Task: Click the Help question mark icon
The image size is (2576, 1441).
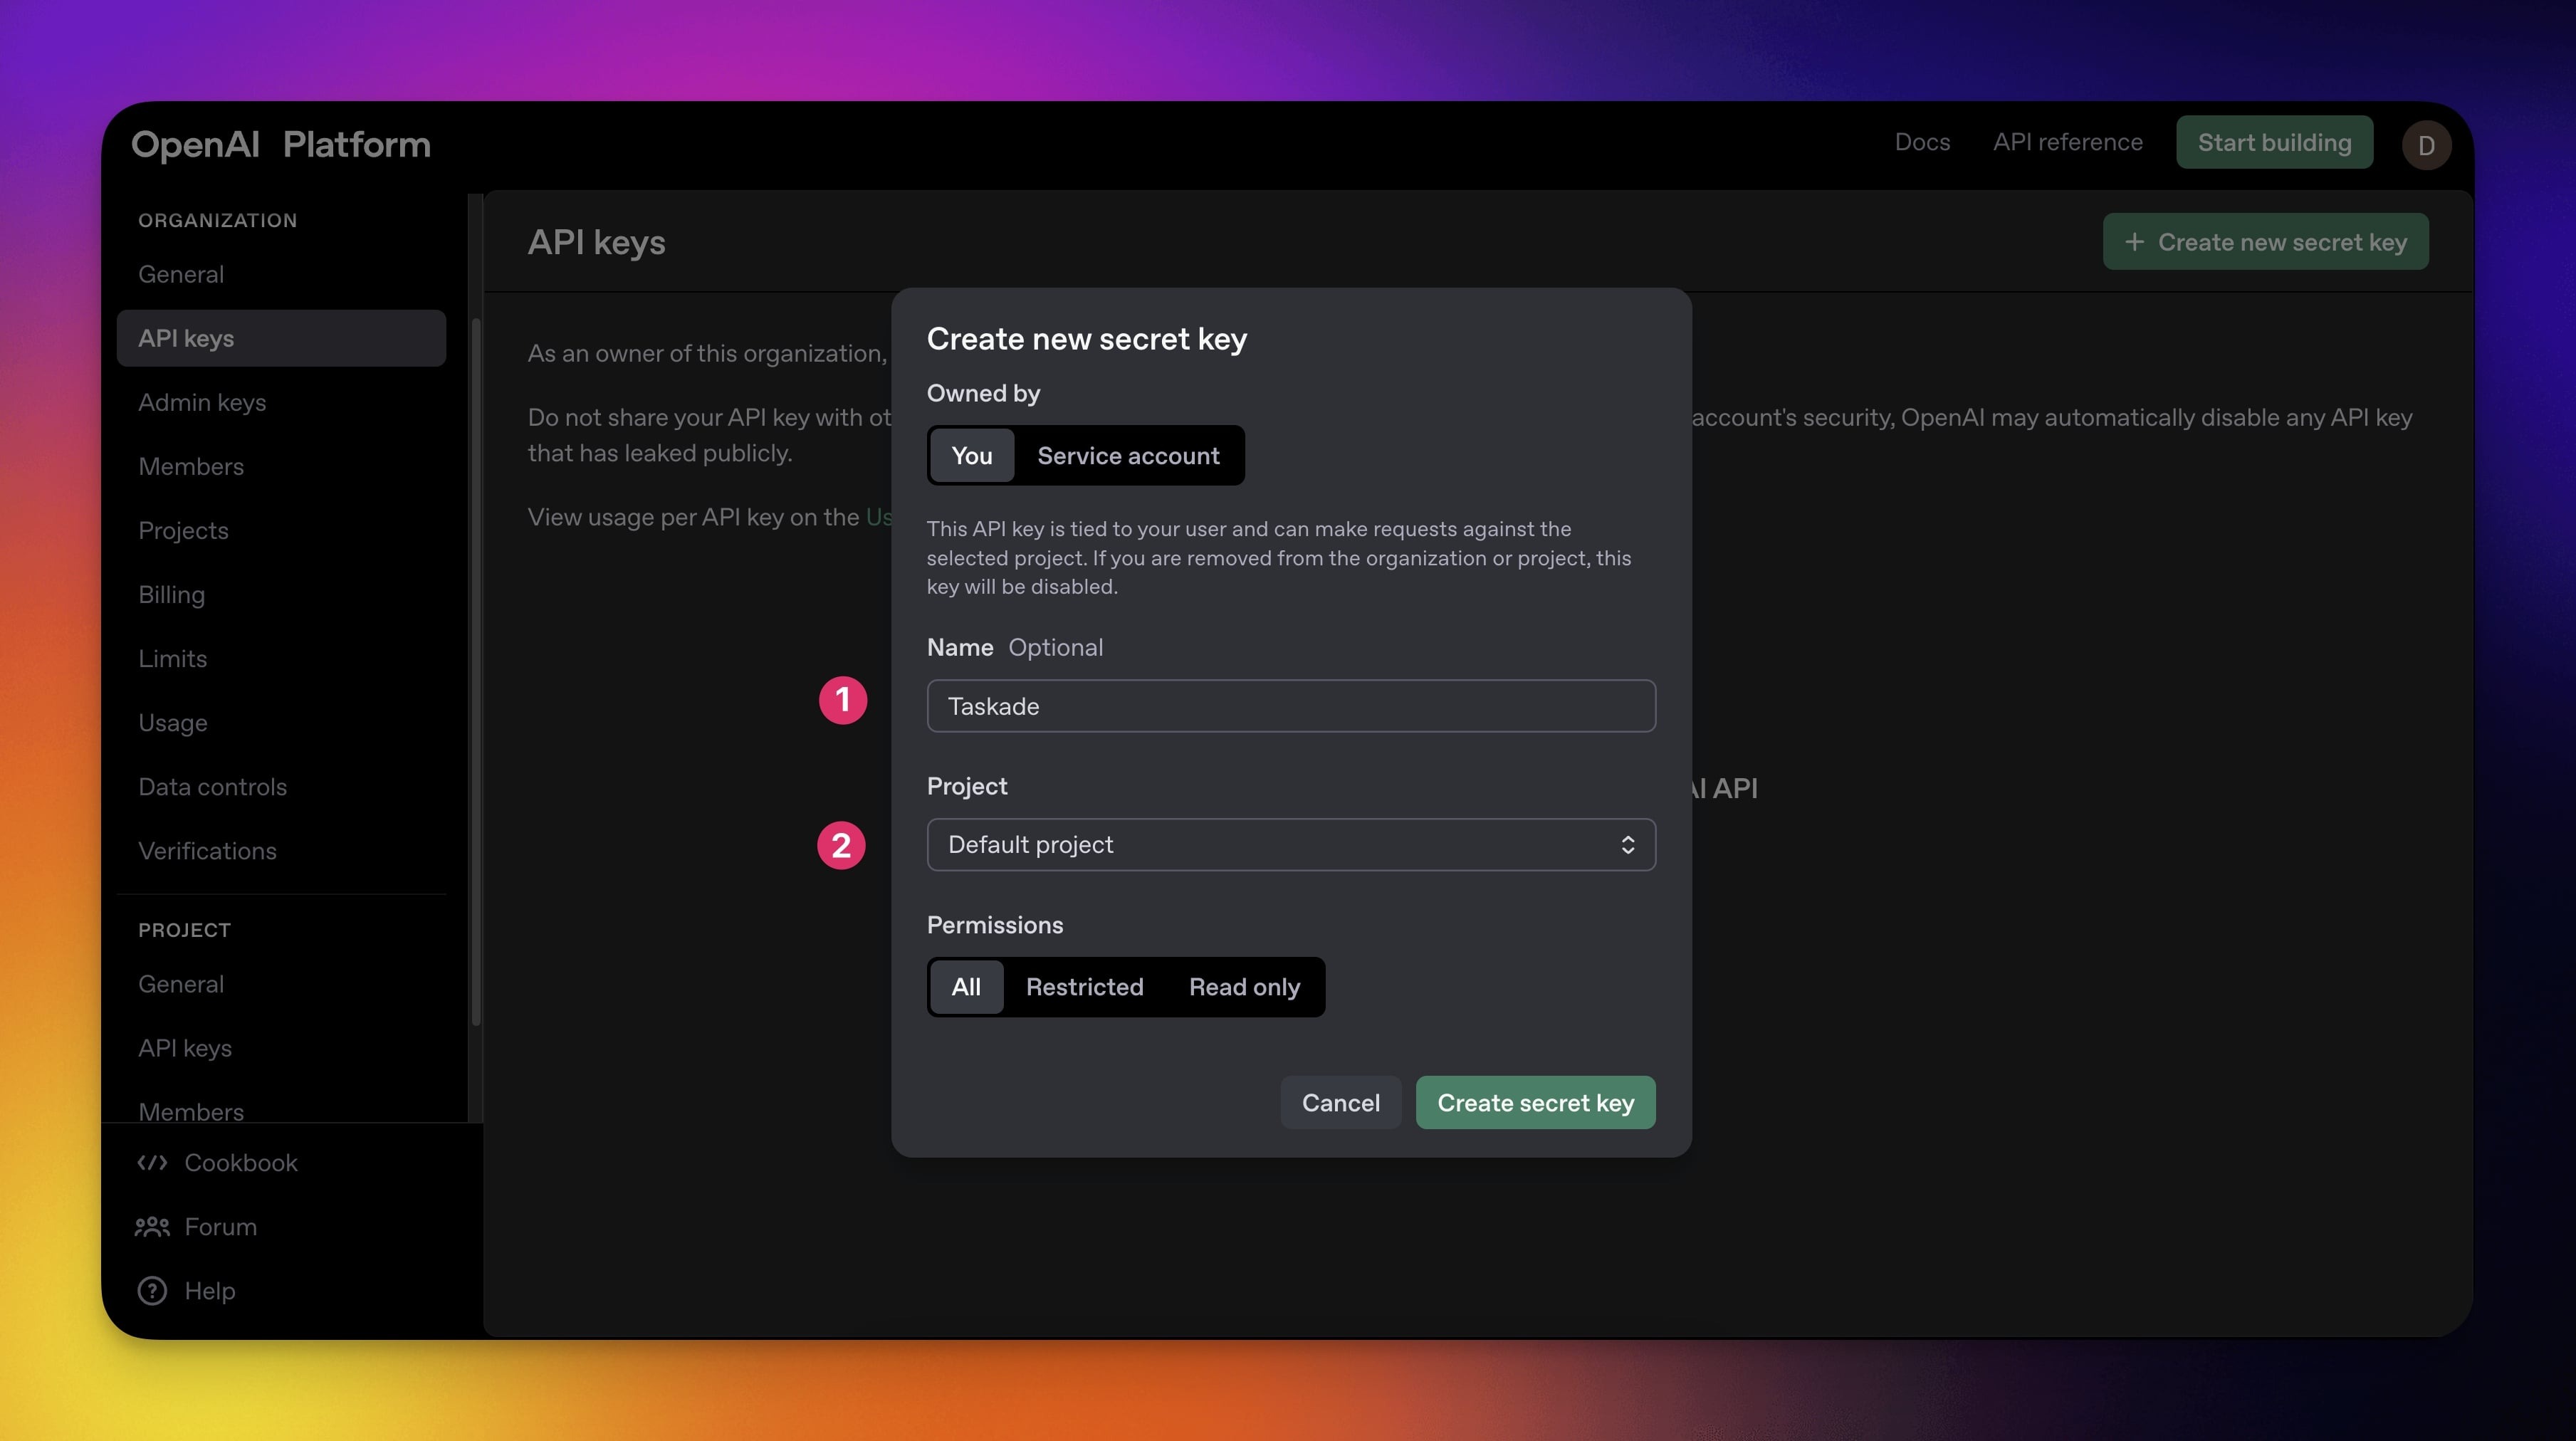Action: tap(152, 1290)
